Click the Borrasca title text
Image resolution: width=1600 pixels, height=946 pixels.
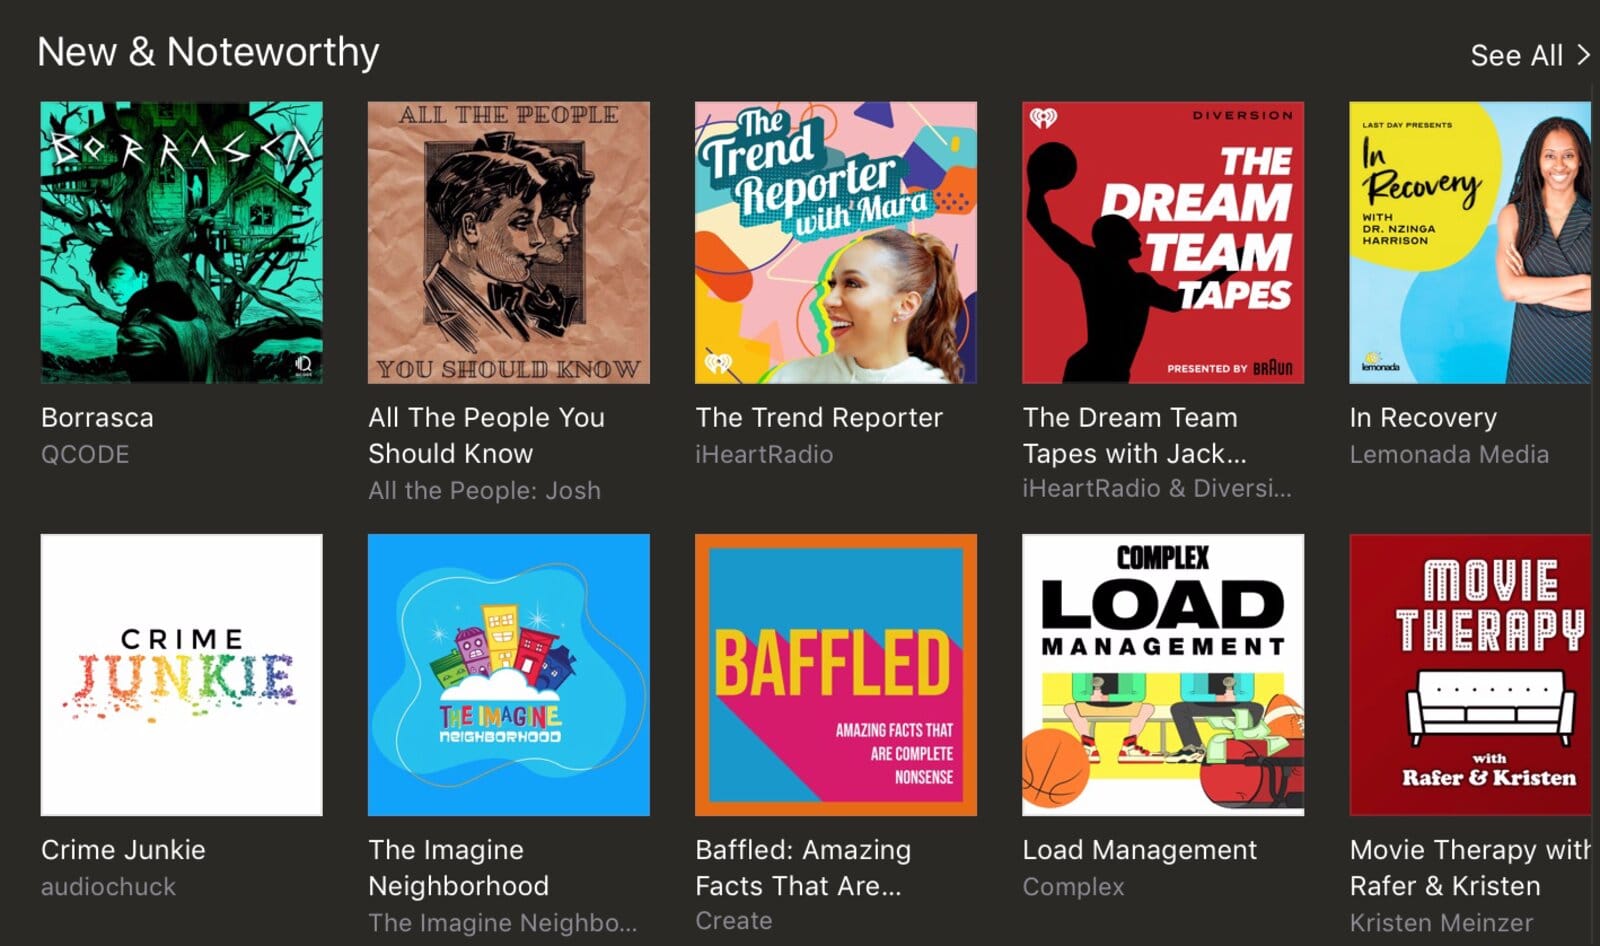tap(97, 418)
